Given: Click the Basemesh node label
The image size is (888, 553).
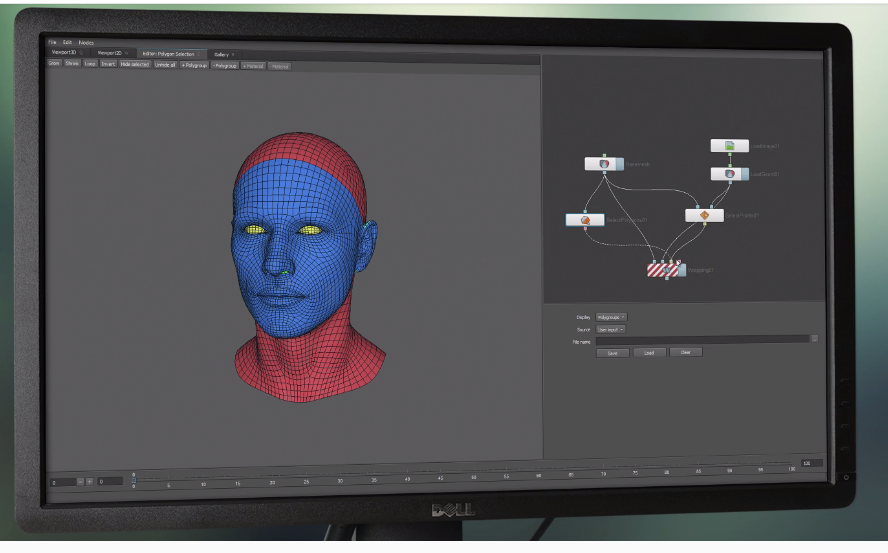Looking at the screenshot, I should point(638,164).
